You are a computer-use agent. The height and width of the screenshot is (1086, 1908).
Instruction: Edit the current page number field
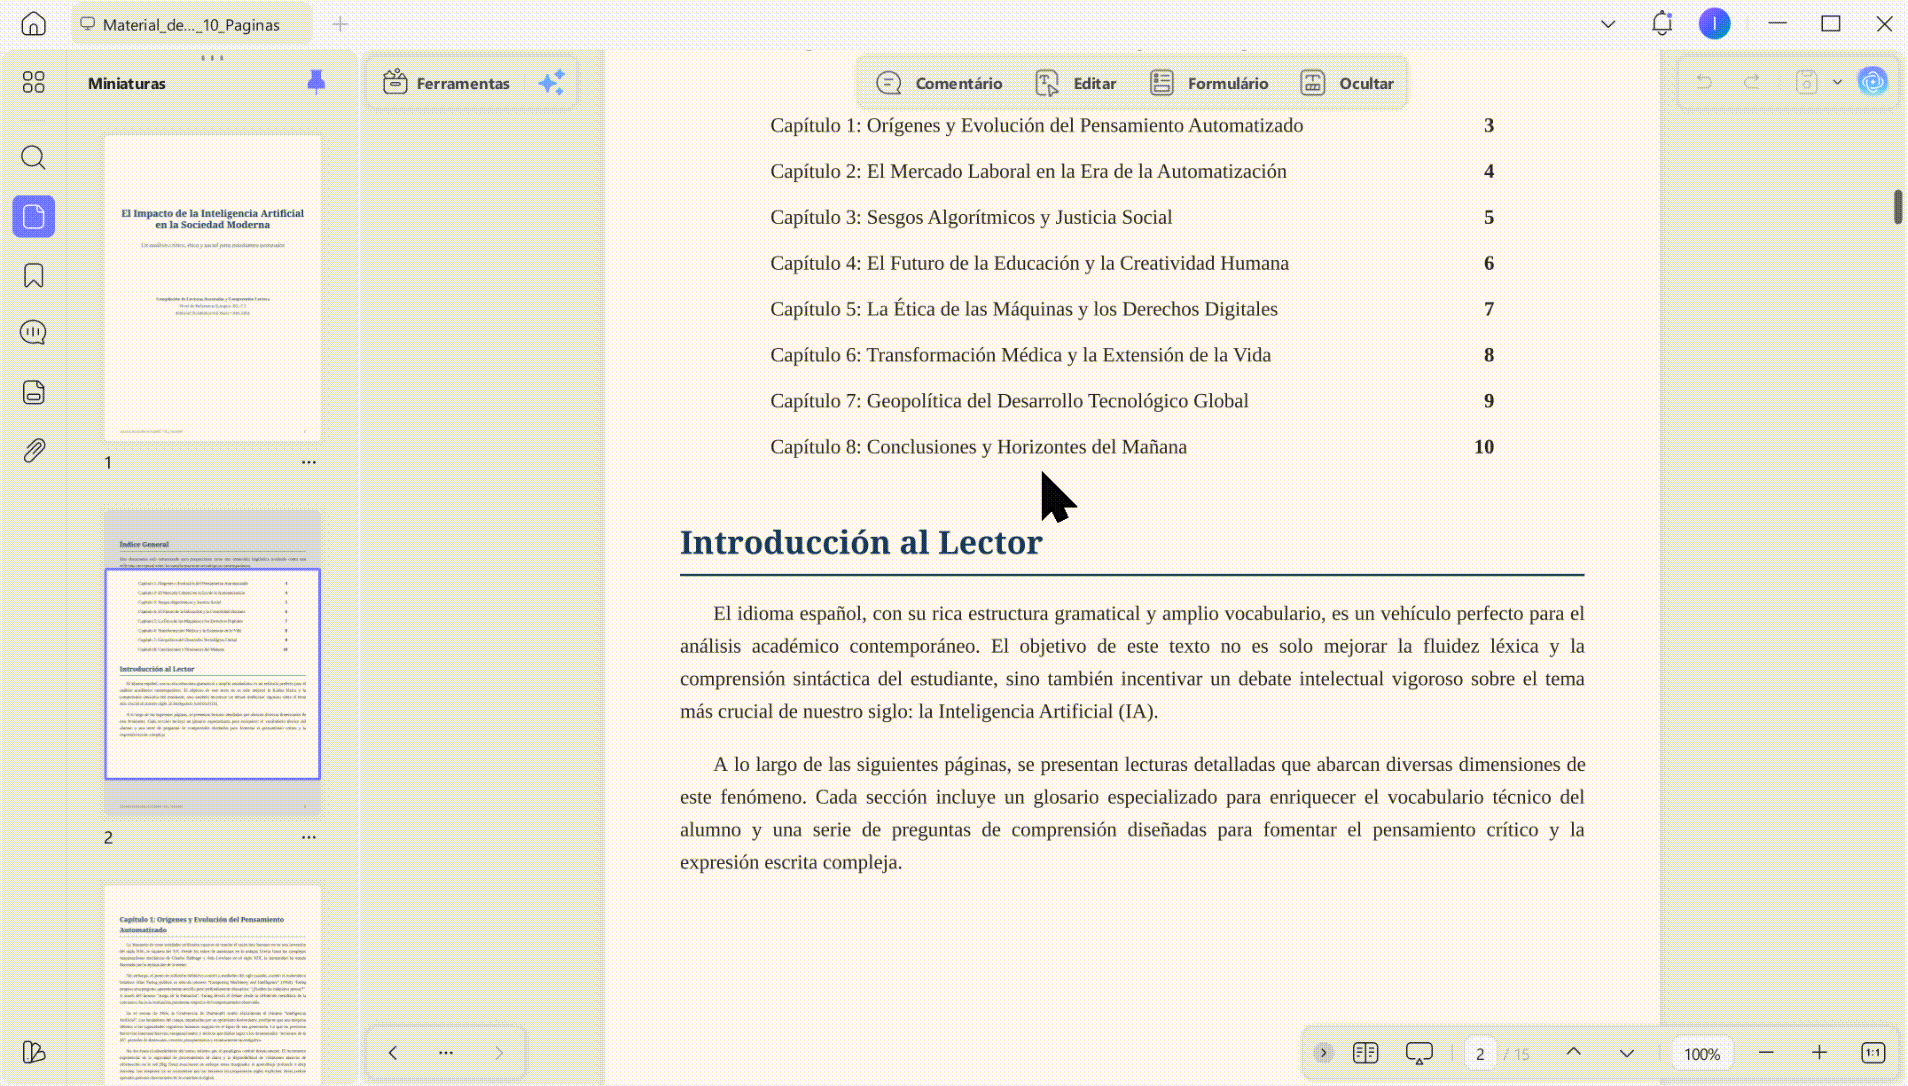tap(1480, 1053)
